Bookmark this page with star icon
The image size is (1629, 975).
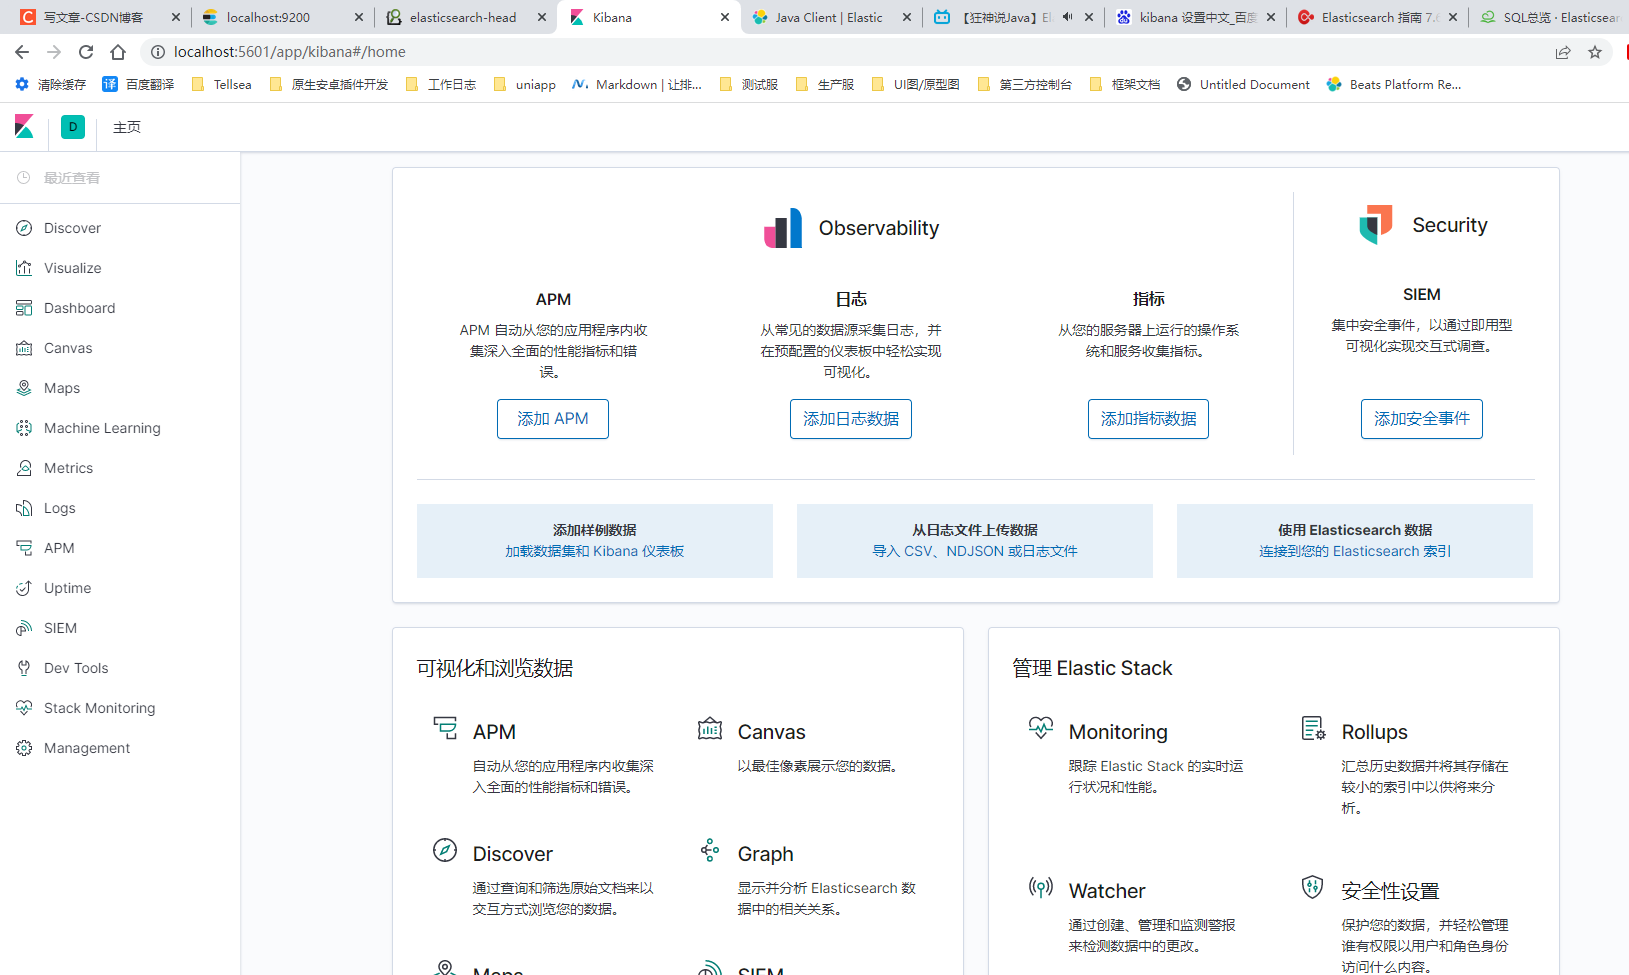pyautogui.click(x=1595, y=52)
